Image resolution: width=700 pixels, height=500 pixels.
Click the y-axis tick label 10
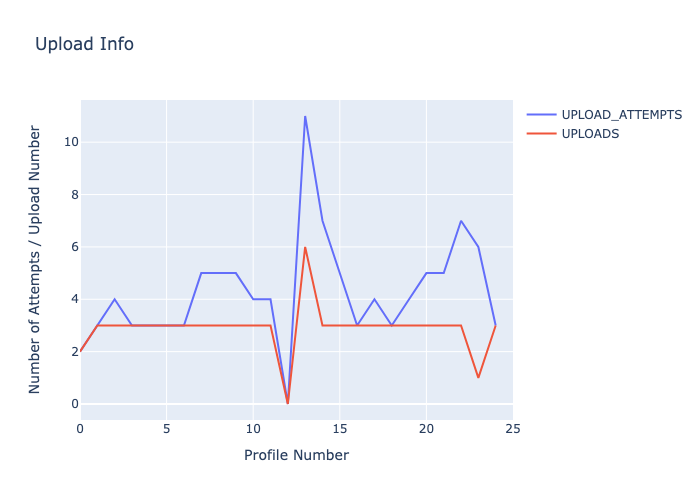(70, 142)
